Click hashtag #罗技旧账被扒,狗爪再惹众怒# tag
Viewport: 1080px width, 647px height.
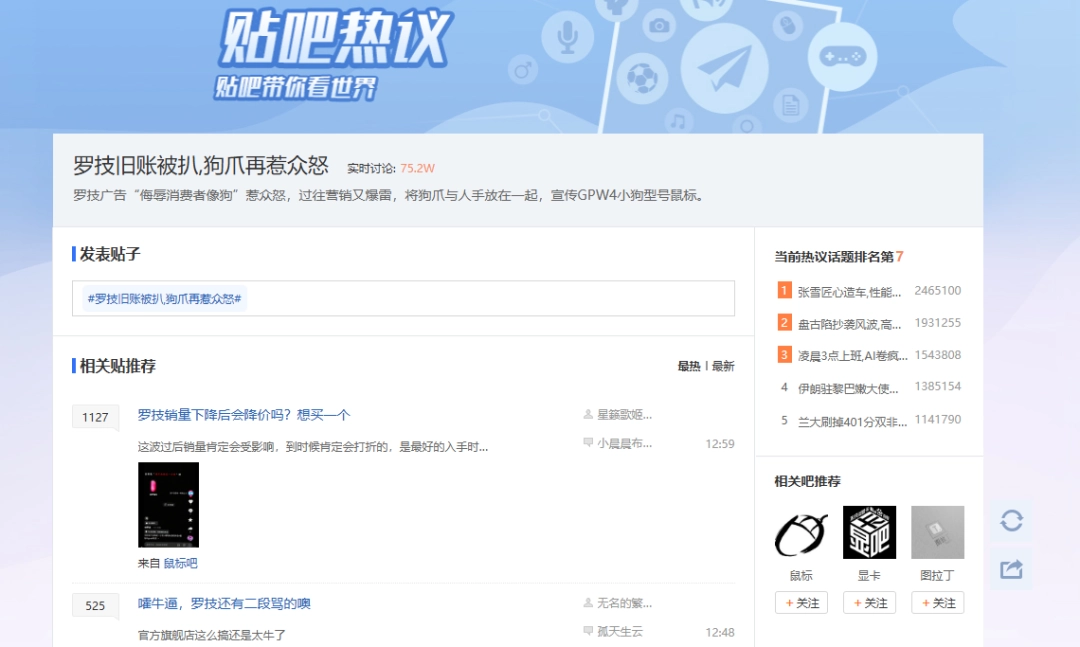tap(165, 299)
